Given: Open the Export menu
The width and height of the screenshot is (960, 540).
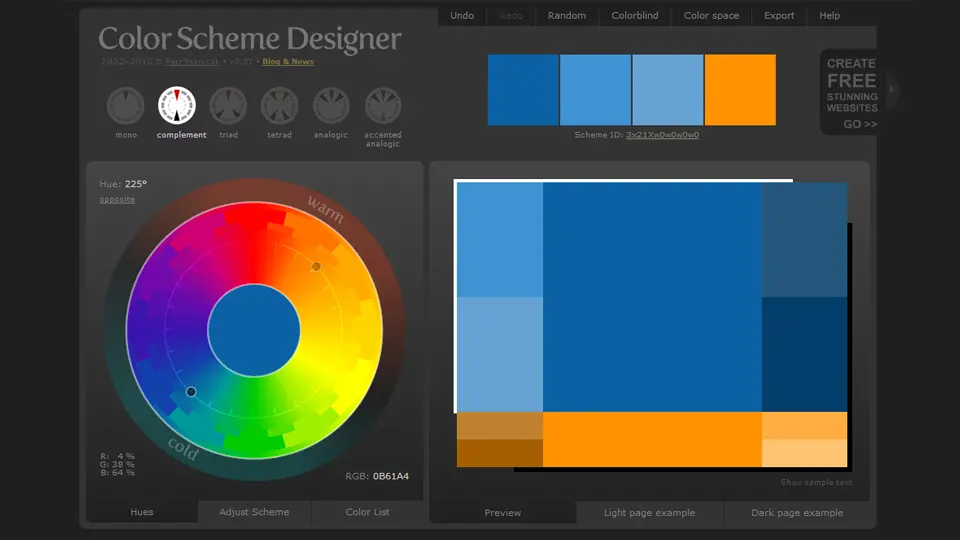Looking at the screenshot, I should point(779,16).
